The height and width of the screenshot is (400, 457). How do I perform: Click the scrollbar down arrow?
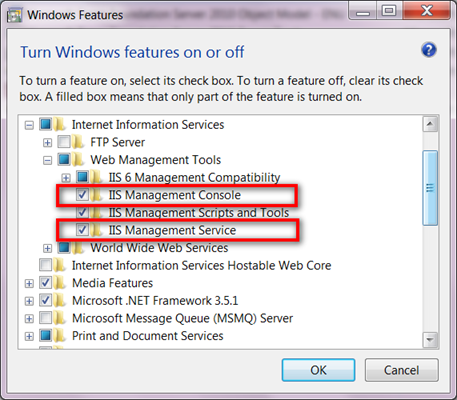[x=430, y=340]
